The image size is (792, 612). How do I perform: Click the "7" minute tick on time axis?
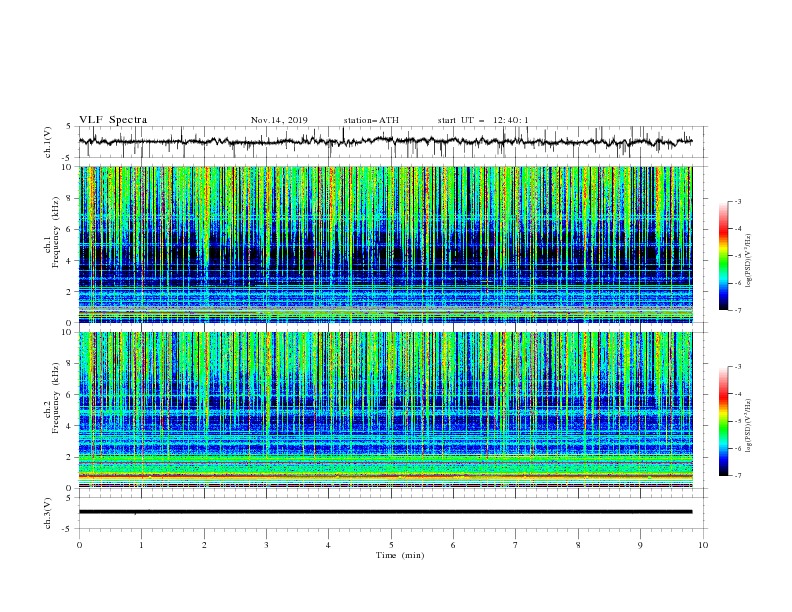click(x=516, y=545)
